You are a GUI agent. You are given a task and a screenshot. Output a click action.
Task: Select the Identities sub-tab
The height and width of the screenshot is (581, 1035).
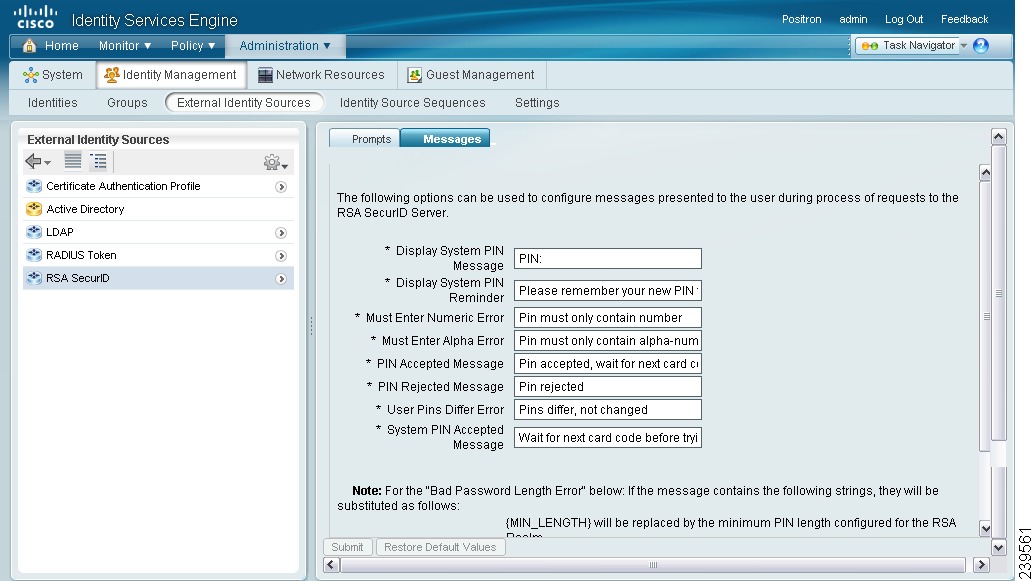53,103
